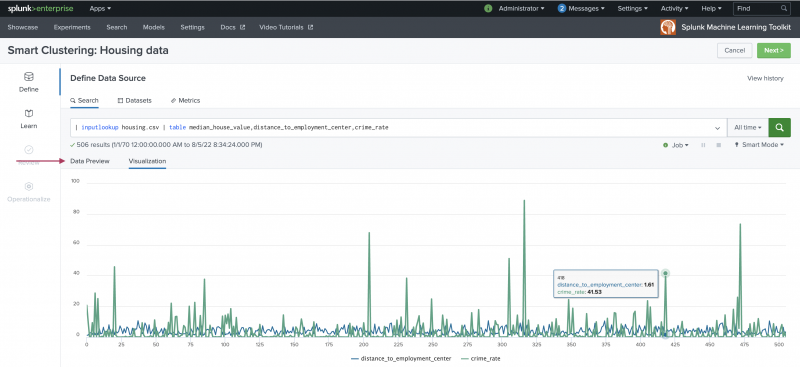800x367 pixels.
Task: Click the Smart Clustering: Housing data title
Action: point(88,51)
